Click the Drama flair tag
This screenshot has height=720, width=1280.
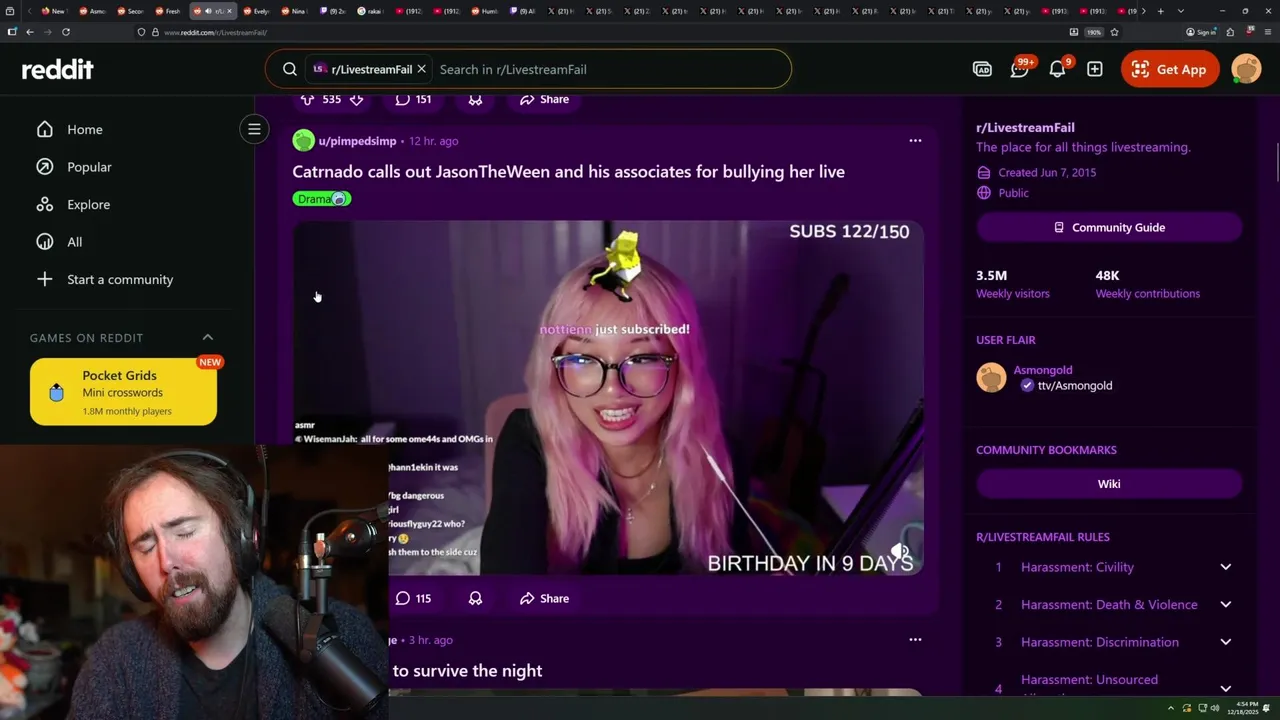322,199
